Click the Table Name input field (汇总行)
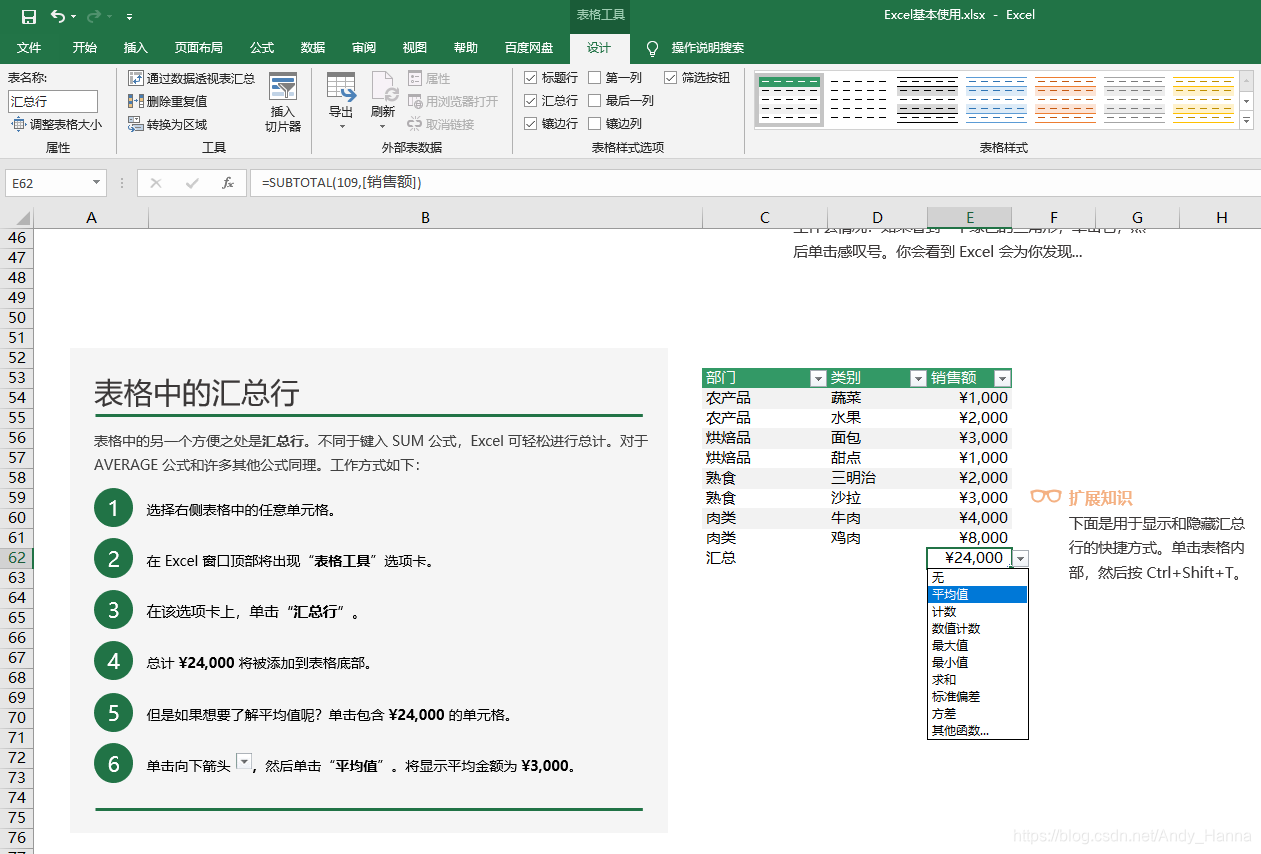This screenshot has width=1261, height=854. pyautogui.click(x=53, y=101)
